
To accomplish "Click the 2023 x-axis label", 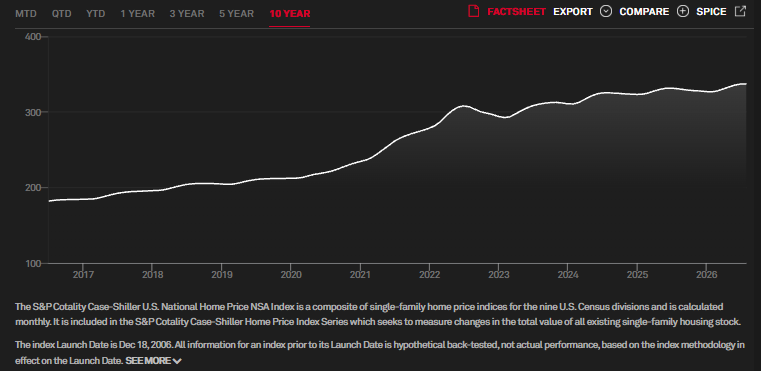I will (498, 275).
